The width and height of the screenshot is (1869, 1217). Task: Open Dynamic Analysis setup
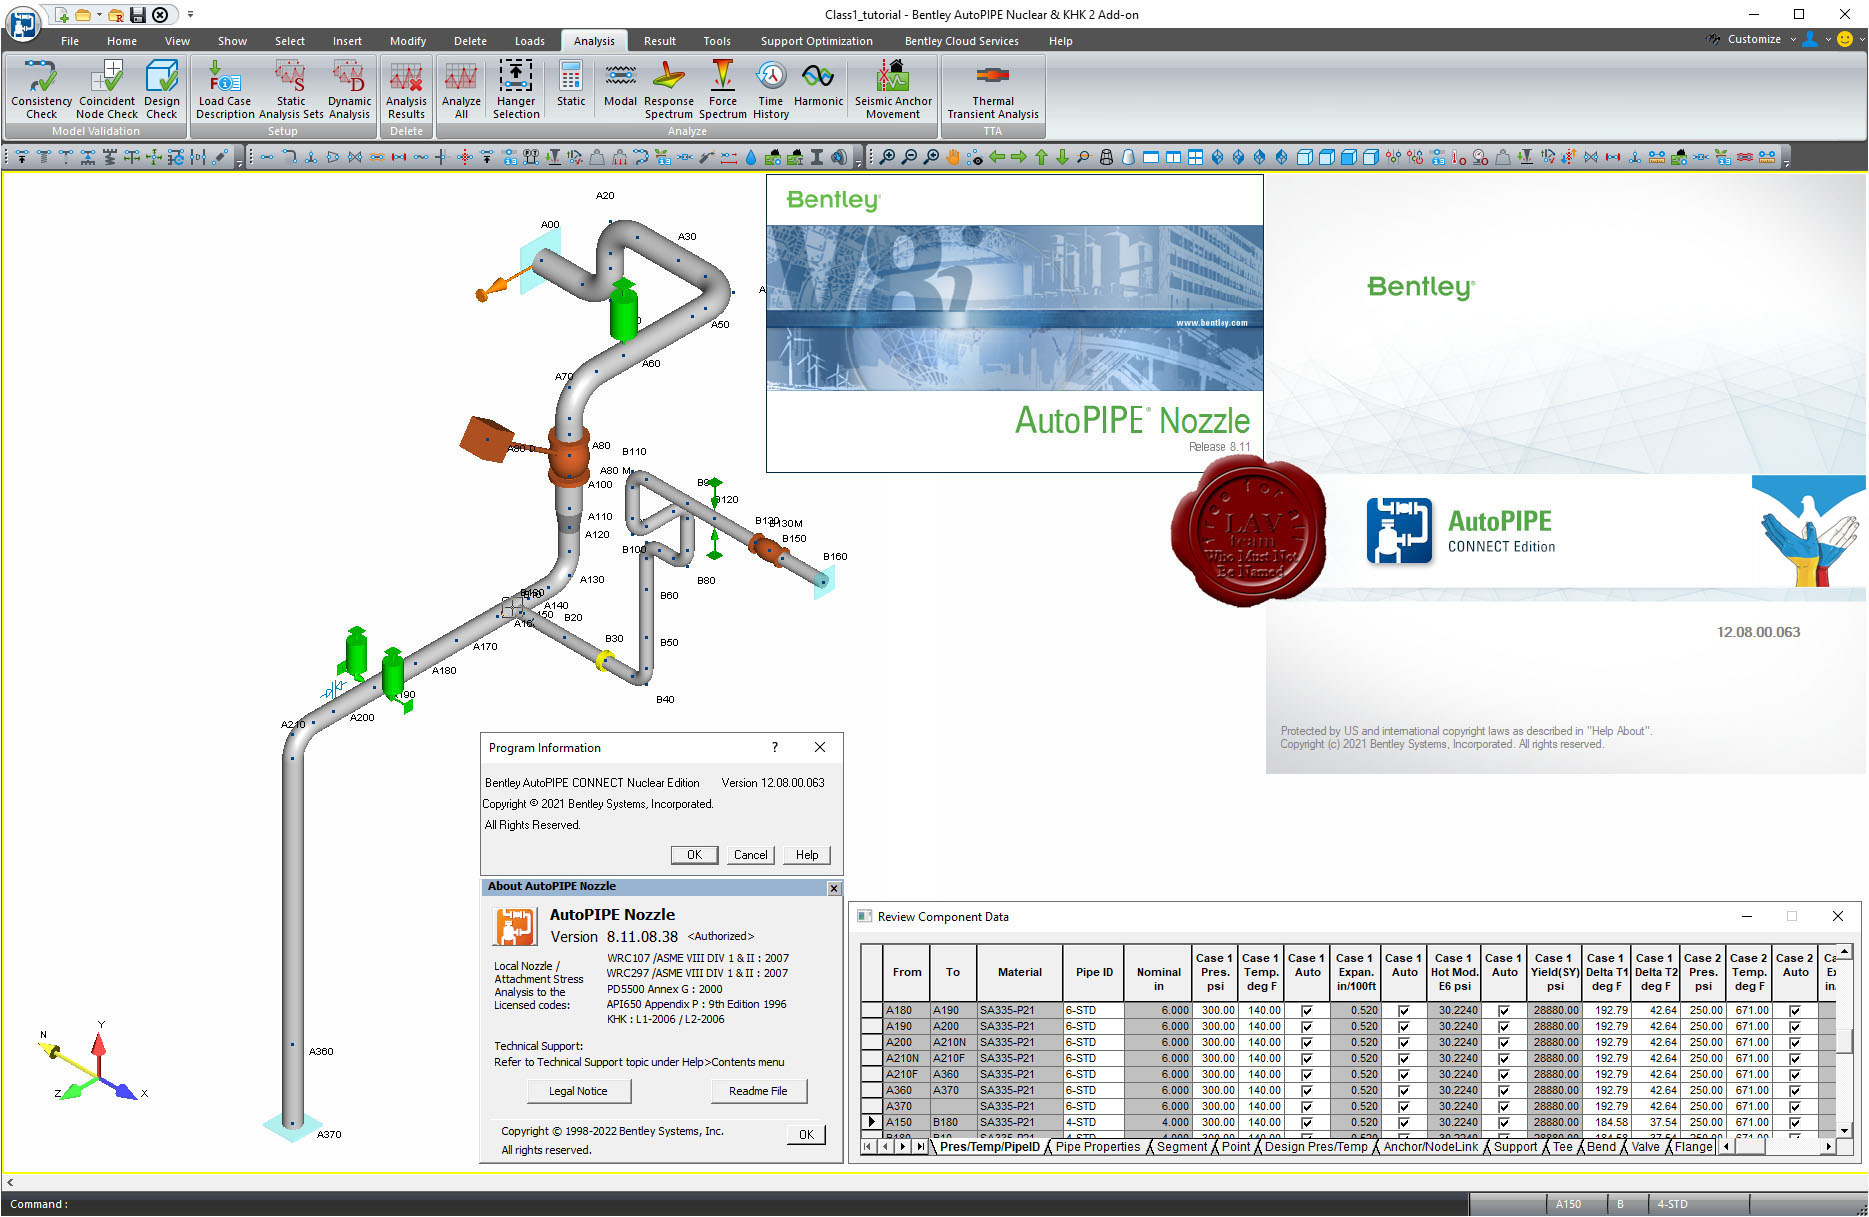pyautogui.click(x=349, y=89)
